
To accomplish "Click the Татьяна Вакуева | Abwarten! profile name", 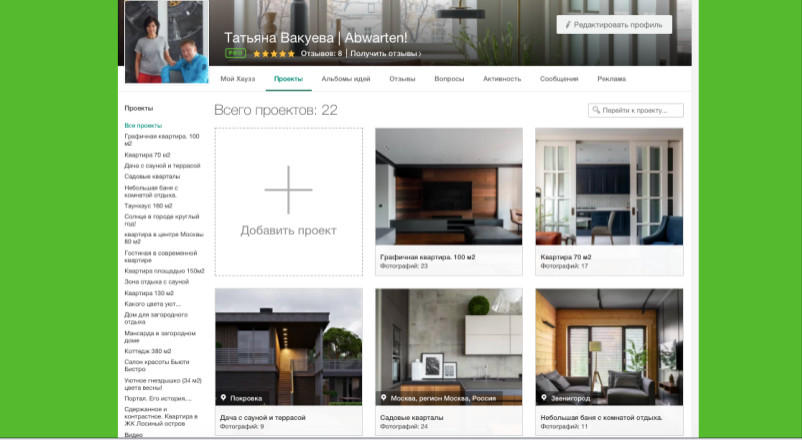I will pyautogui.click(x=316, y=38).
